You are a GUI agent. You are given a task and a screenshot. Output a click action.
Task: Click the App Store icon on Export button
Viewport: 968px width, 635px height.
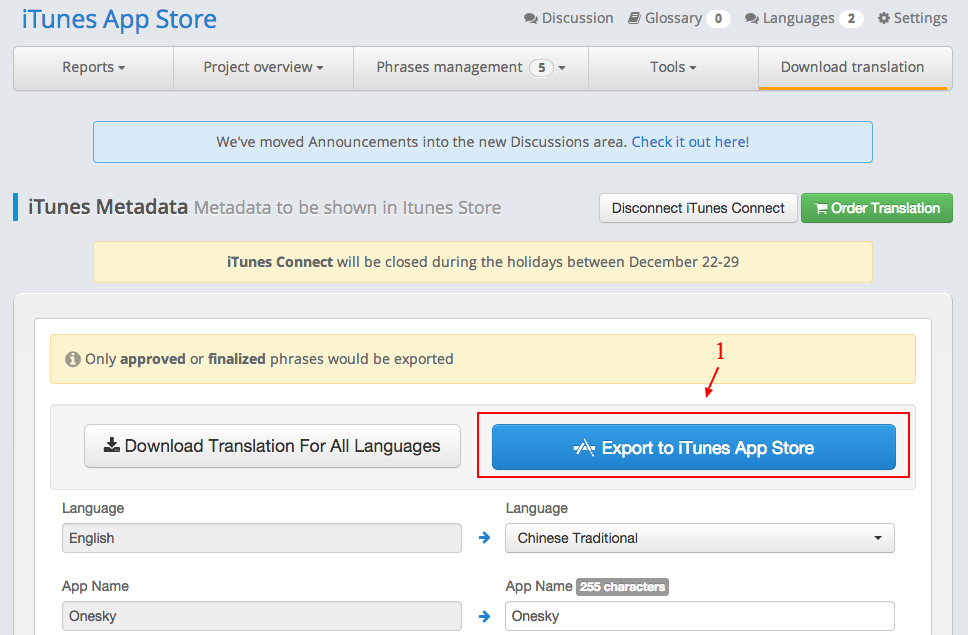tap(584, 447)
